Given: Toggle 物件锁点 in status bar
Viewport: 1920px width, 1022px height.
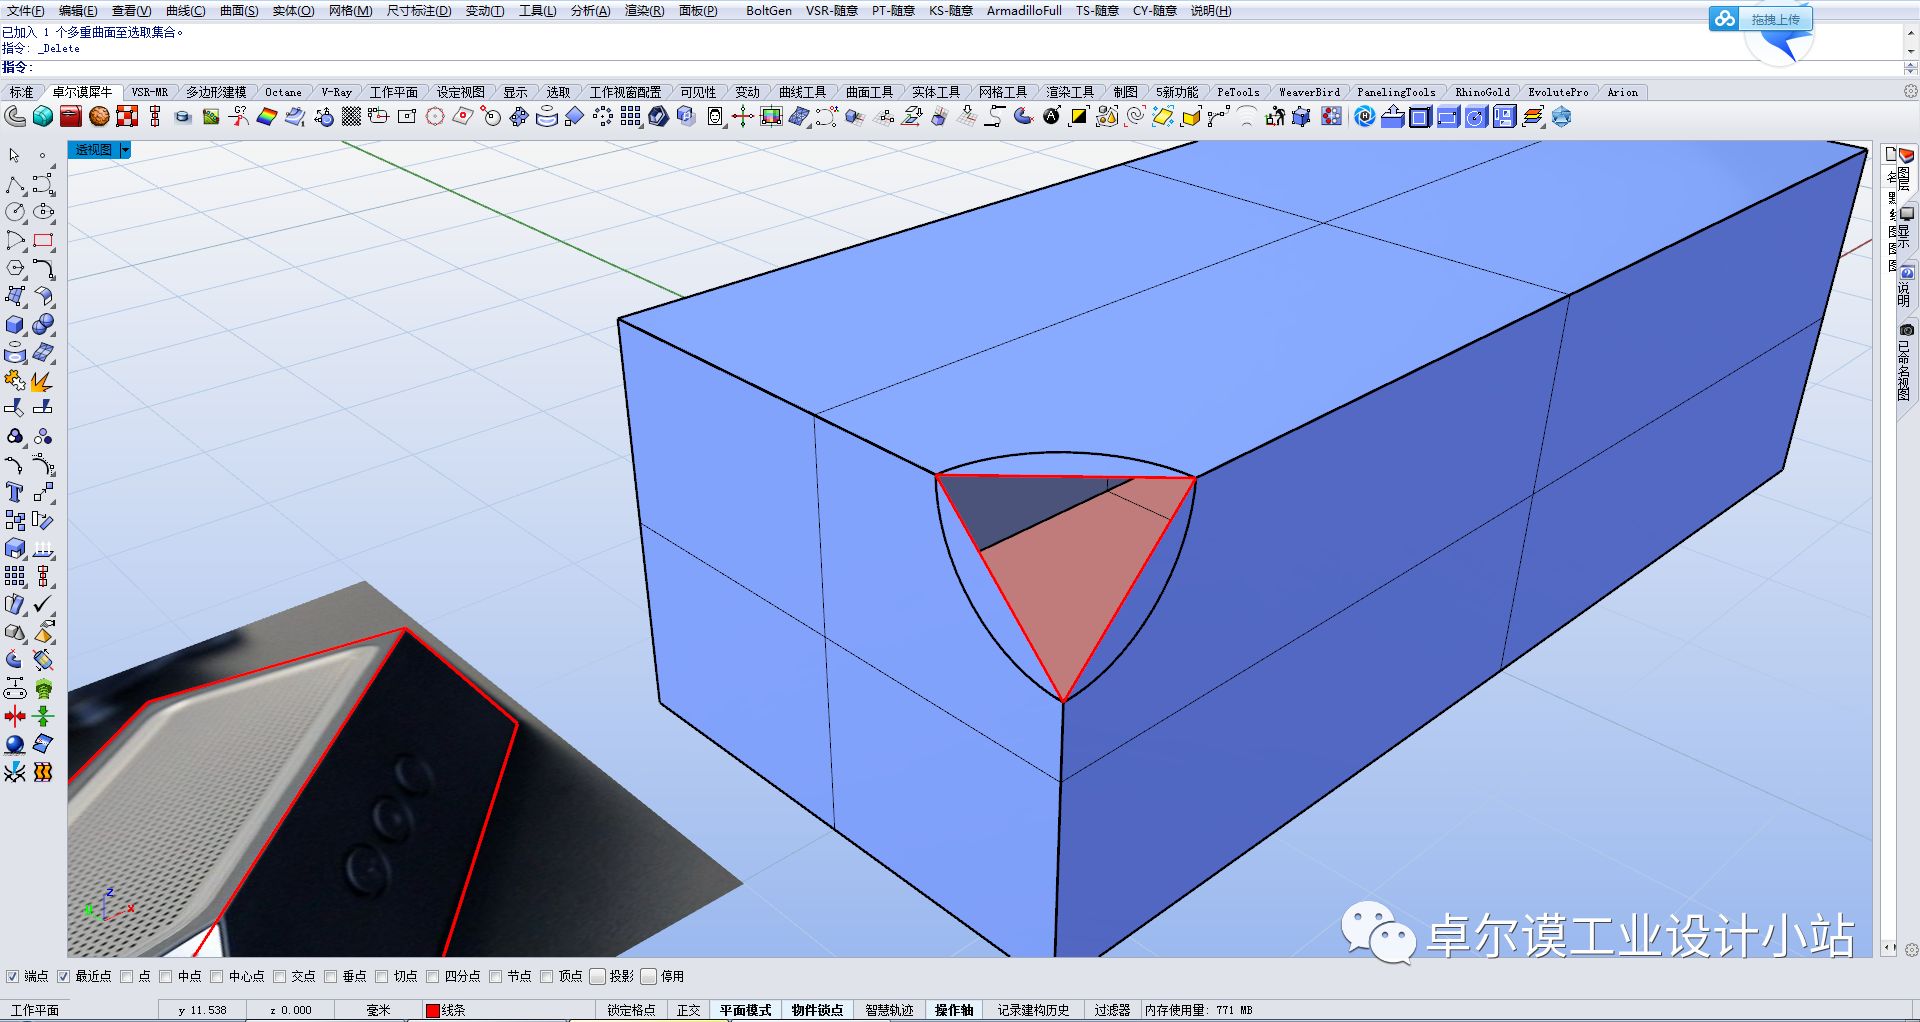Looking at the screenshot, I should pyautogui.click(x=817, y=1011).
